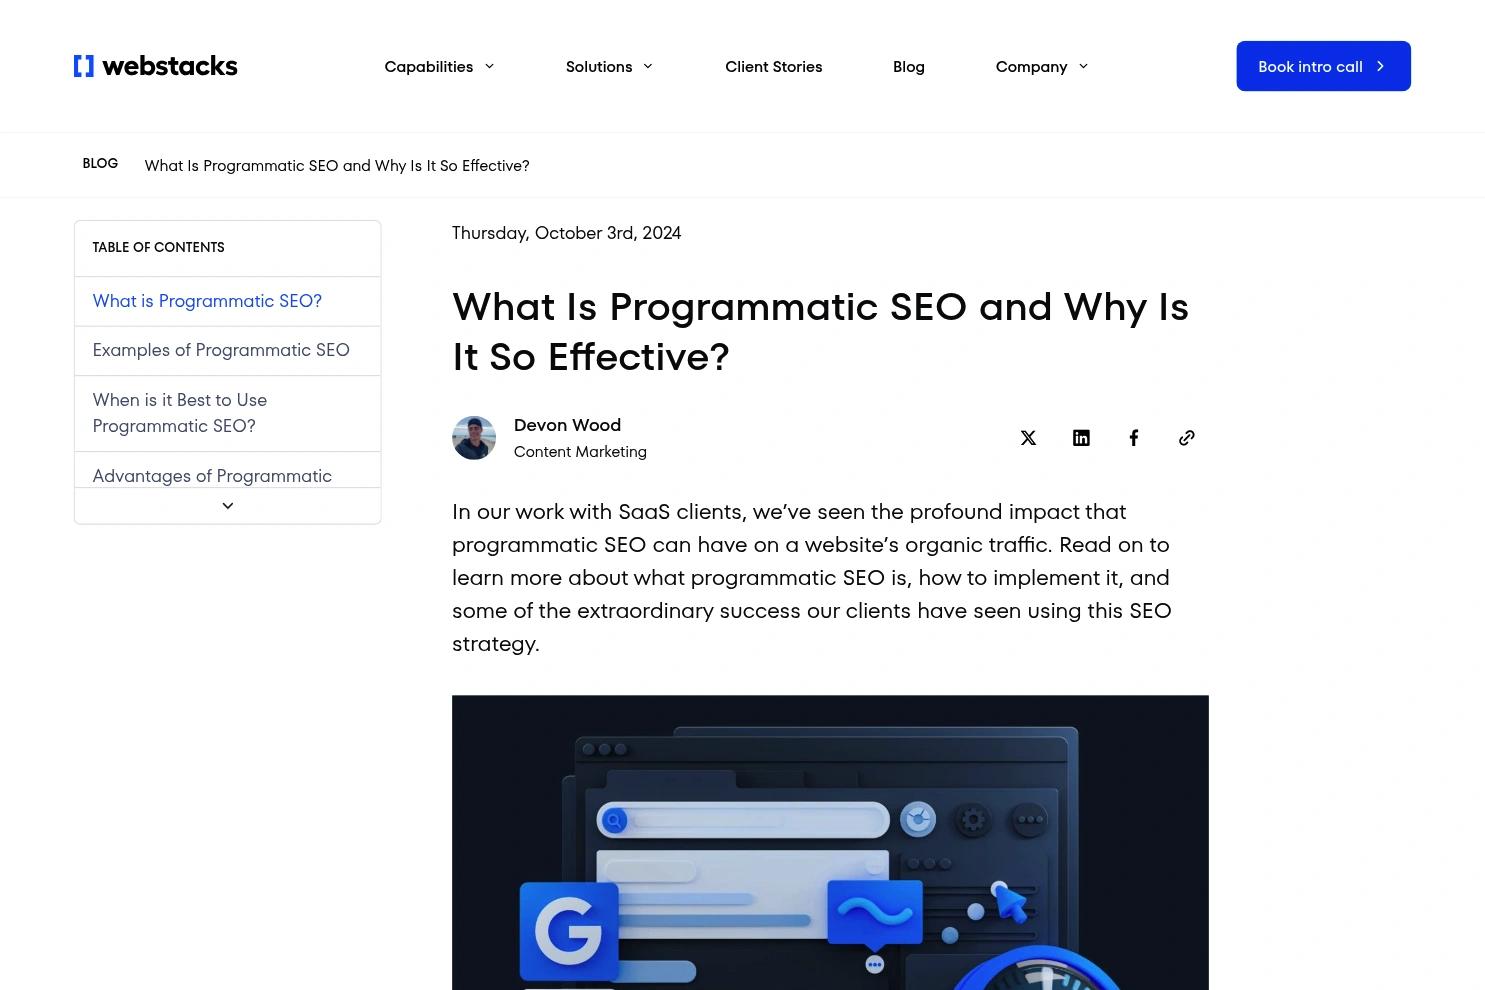The height and width of the screenshot is (990, 1485).
Task: Jump to 'When is it Best to Use Programmatic SEO?'
Action: 180,413
